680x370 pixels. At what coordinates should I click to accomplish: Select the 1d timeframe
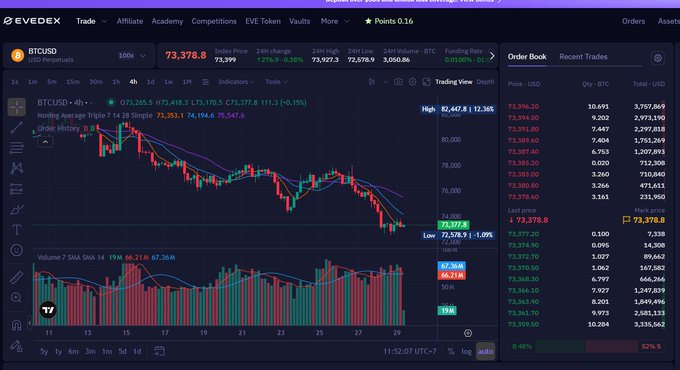pos(150,82)
